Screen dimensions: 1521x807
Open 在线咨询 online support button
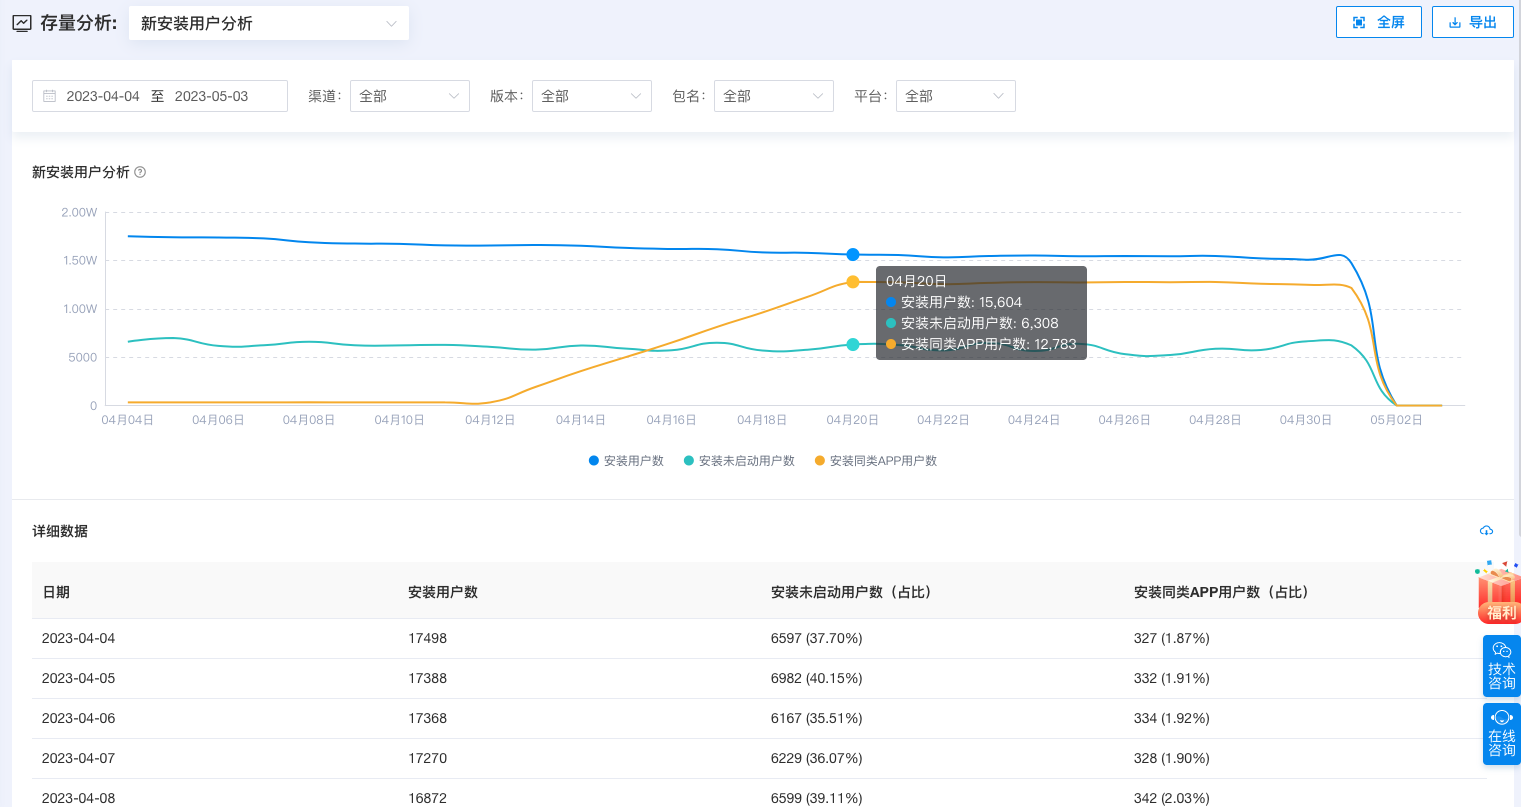(x=1501, y=734)
